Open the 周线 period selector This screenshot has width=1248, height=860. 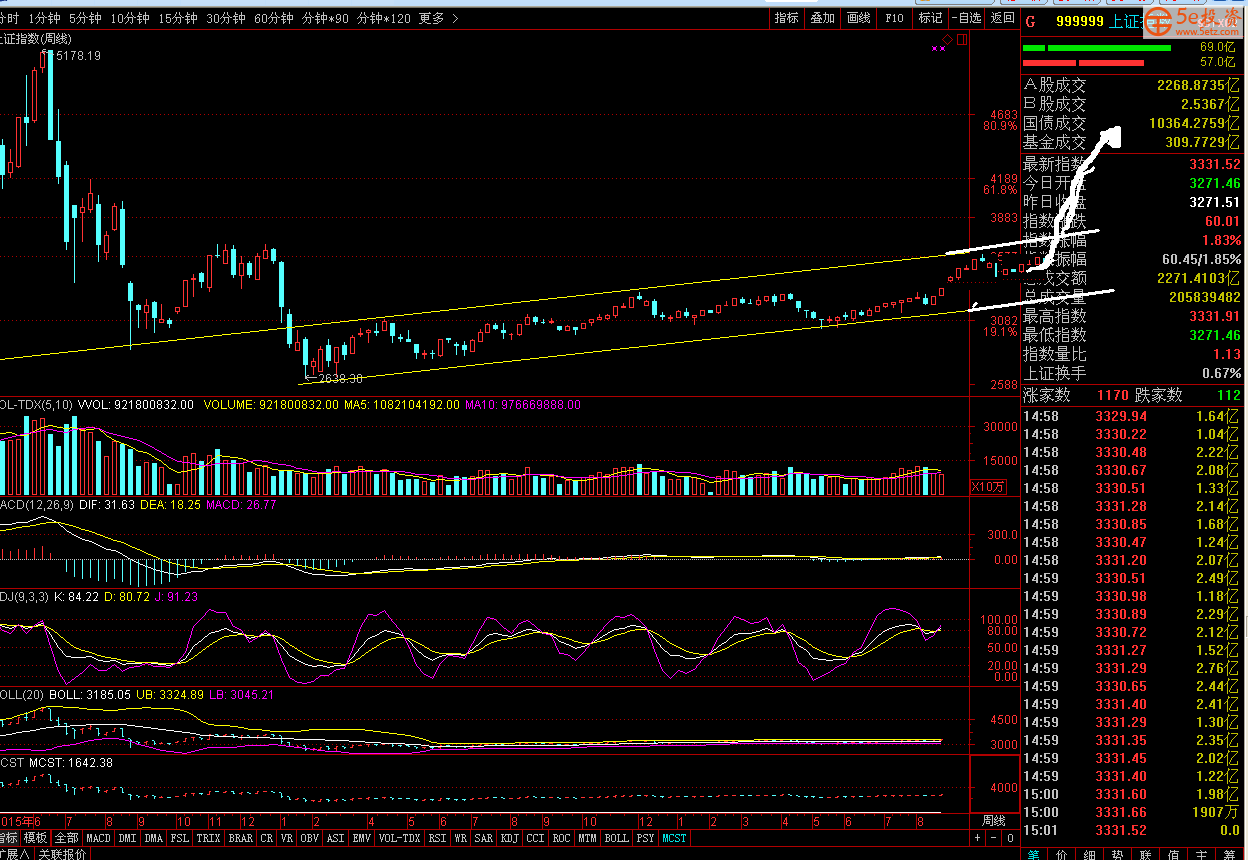click(994, 821)
